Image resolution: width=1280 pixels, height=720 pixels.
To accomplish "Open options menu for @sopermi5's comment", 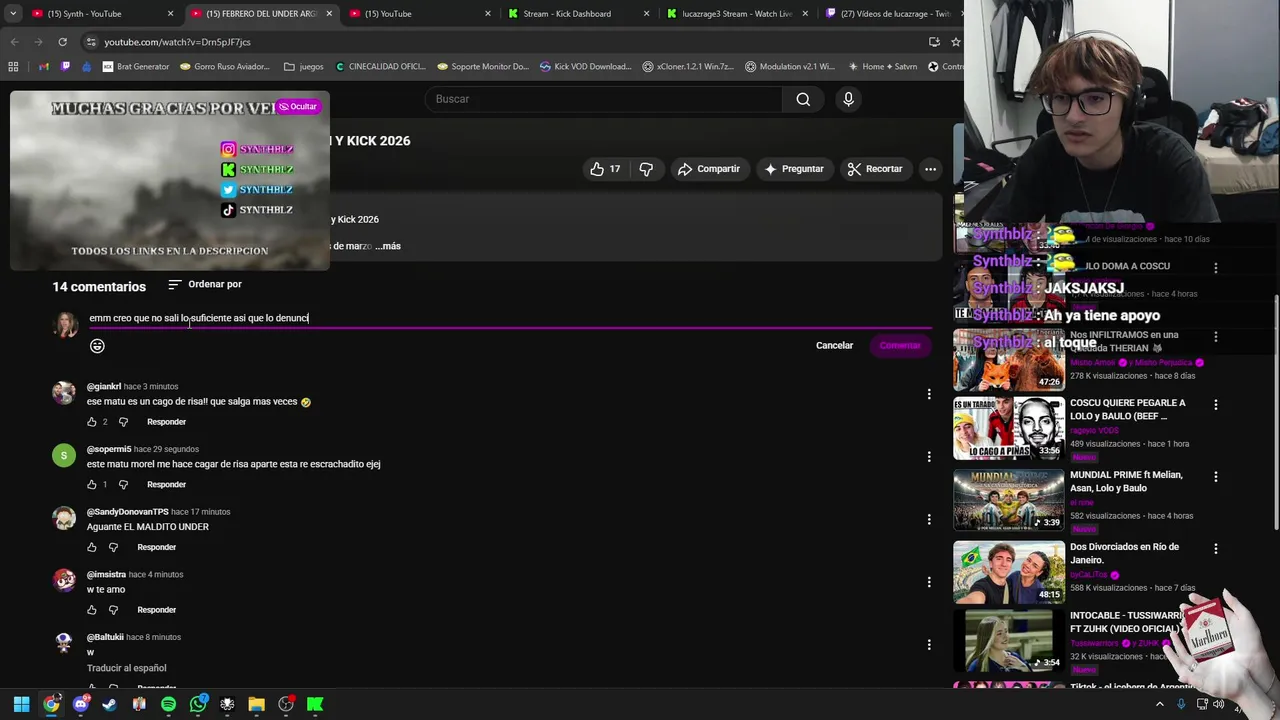I will pyautogui.click(x=929, y=457).
